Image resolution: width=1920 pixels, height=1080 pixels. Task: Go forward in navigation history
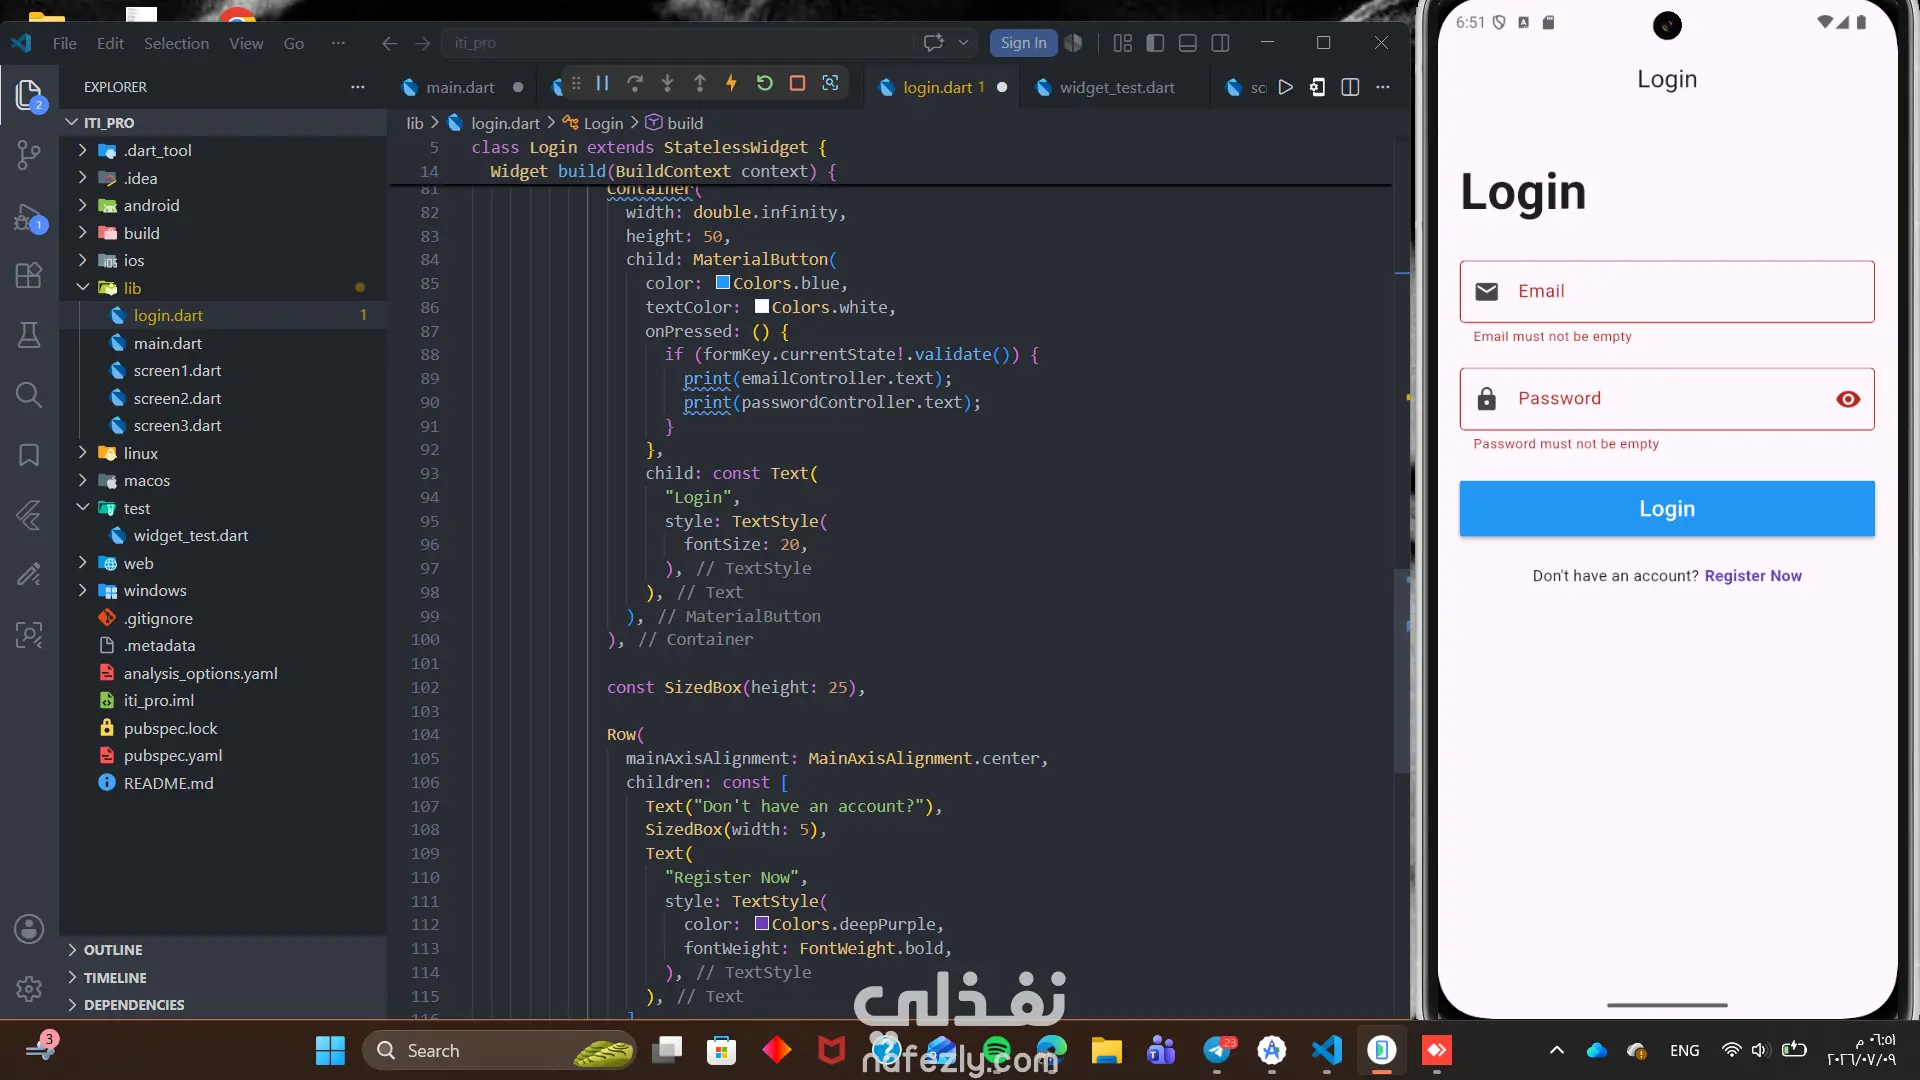[423, 43]
